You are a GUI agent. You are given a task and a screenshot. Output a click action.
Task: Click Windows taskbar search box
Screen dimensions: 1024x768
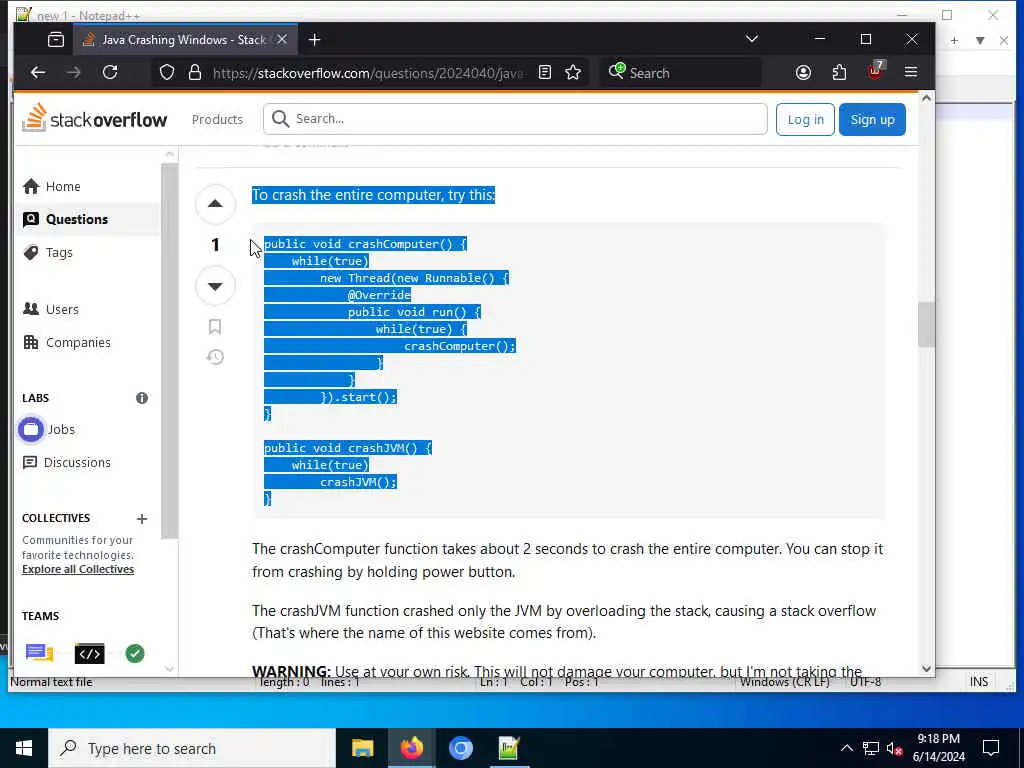(x=192, y=748)
